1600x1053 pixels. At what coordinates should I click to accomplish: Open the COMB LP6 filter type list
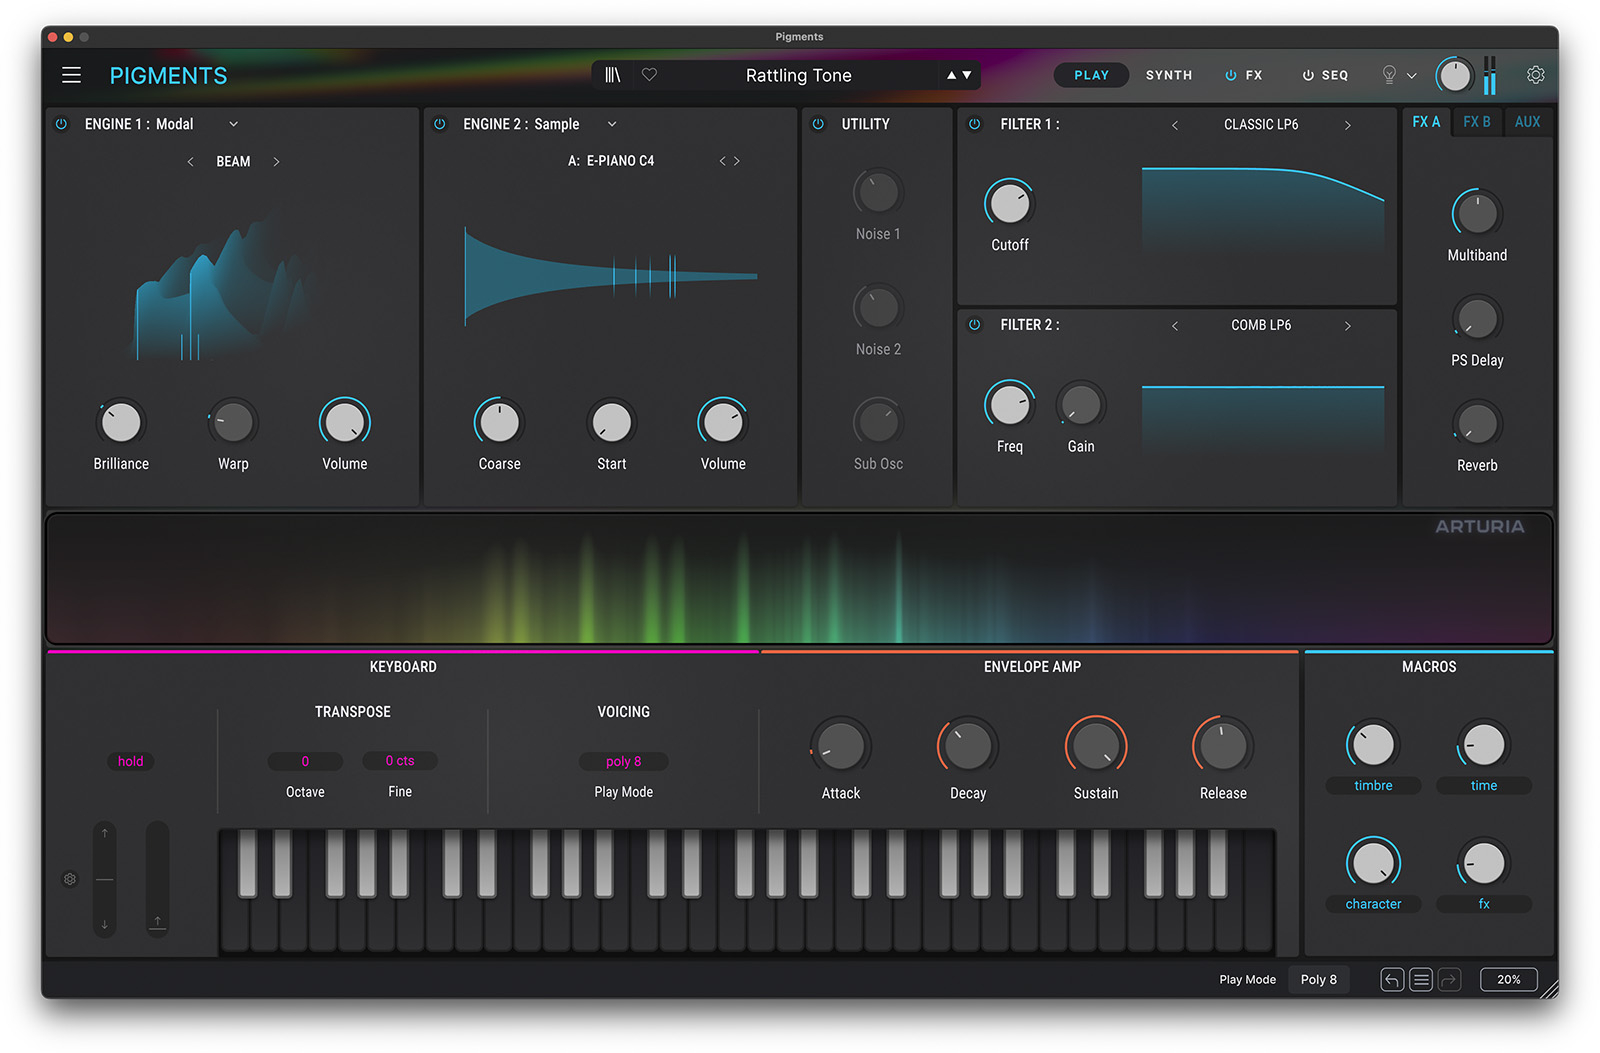[x=1261, y=325]
